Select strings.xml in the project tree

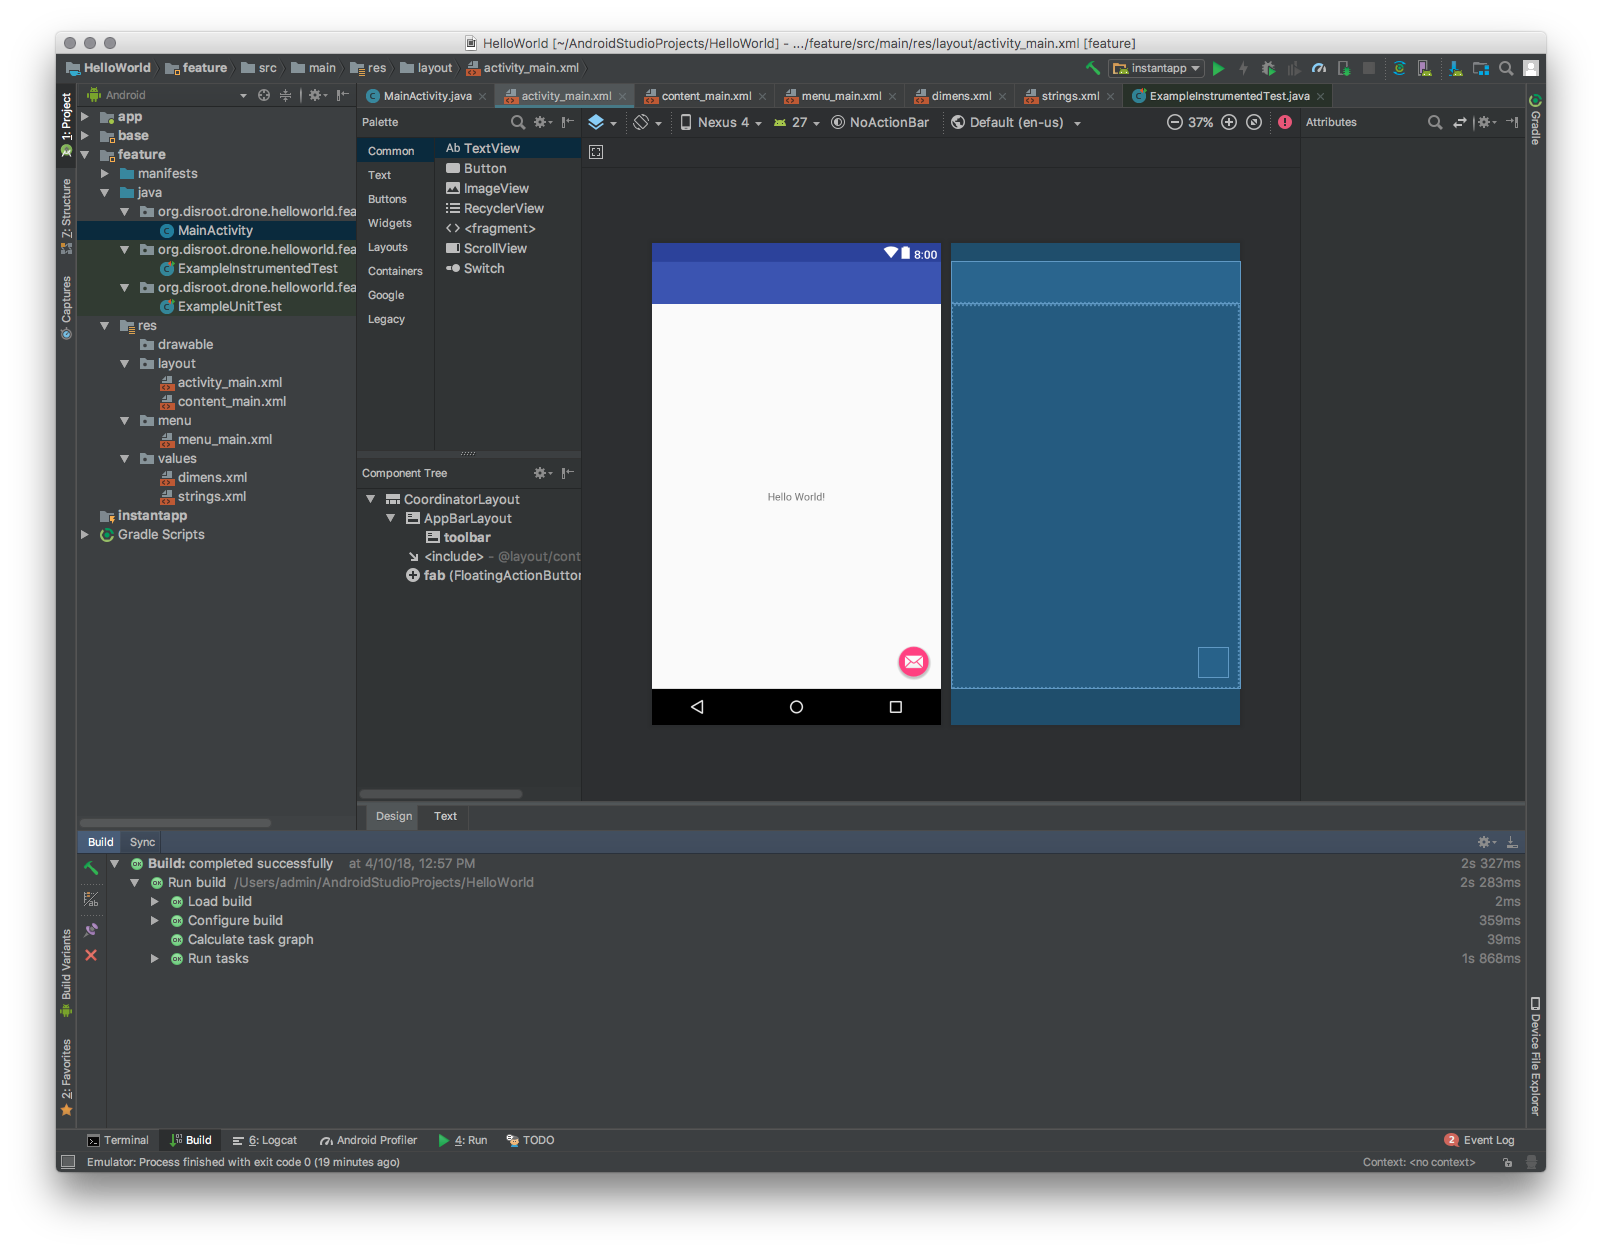pyautogui.click(x=211, y=497)
